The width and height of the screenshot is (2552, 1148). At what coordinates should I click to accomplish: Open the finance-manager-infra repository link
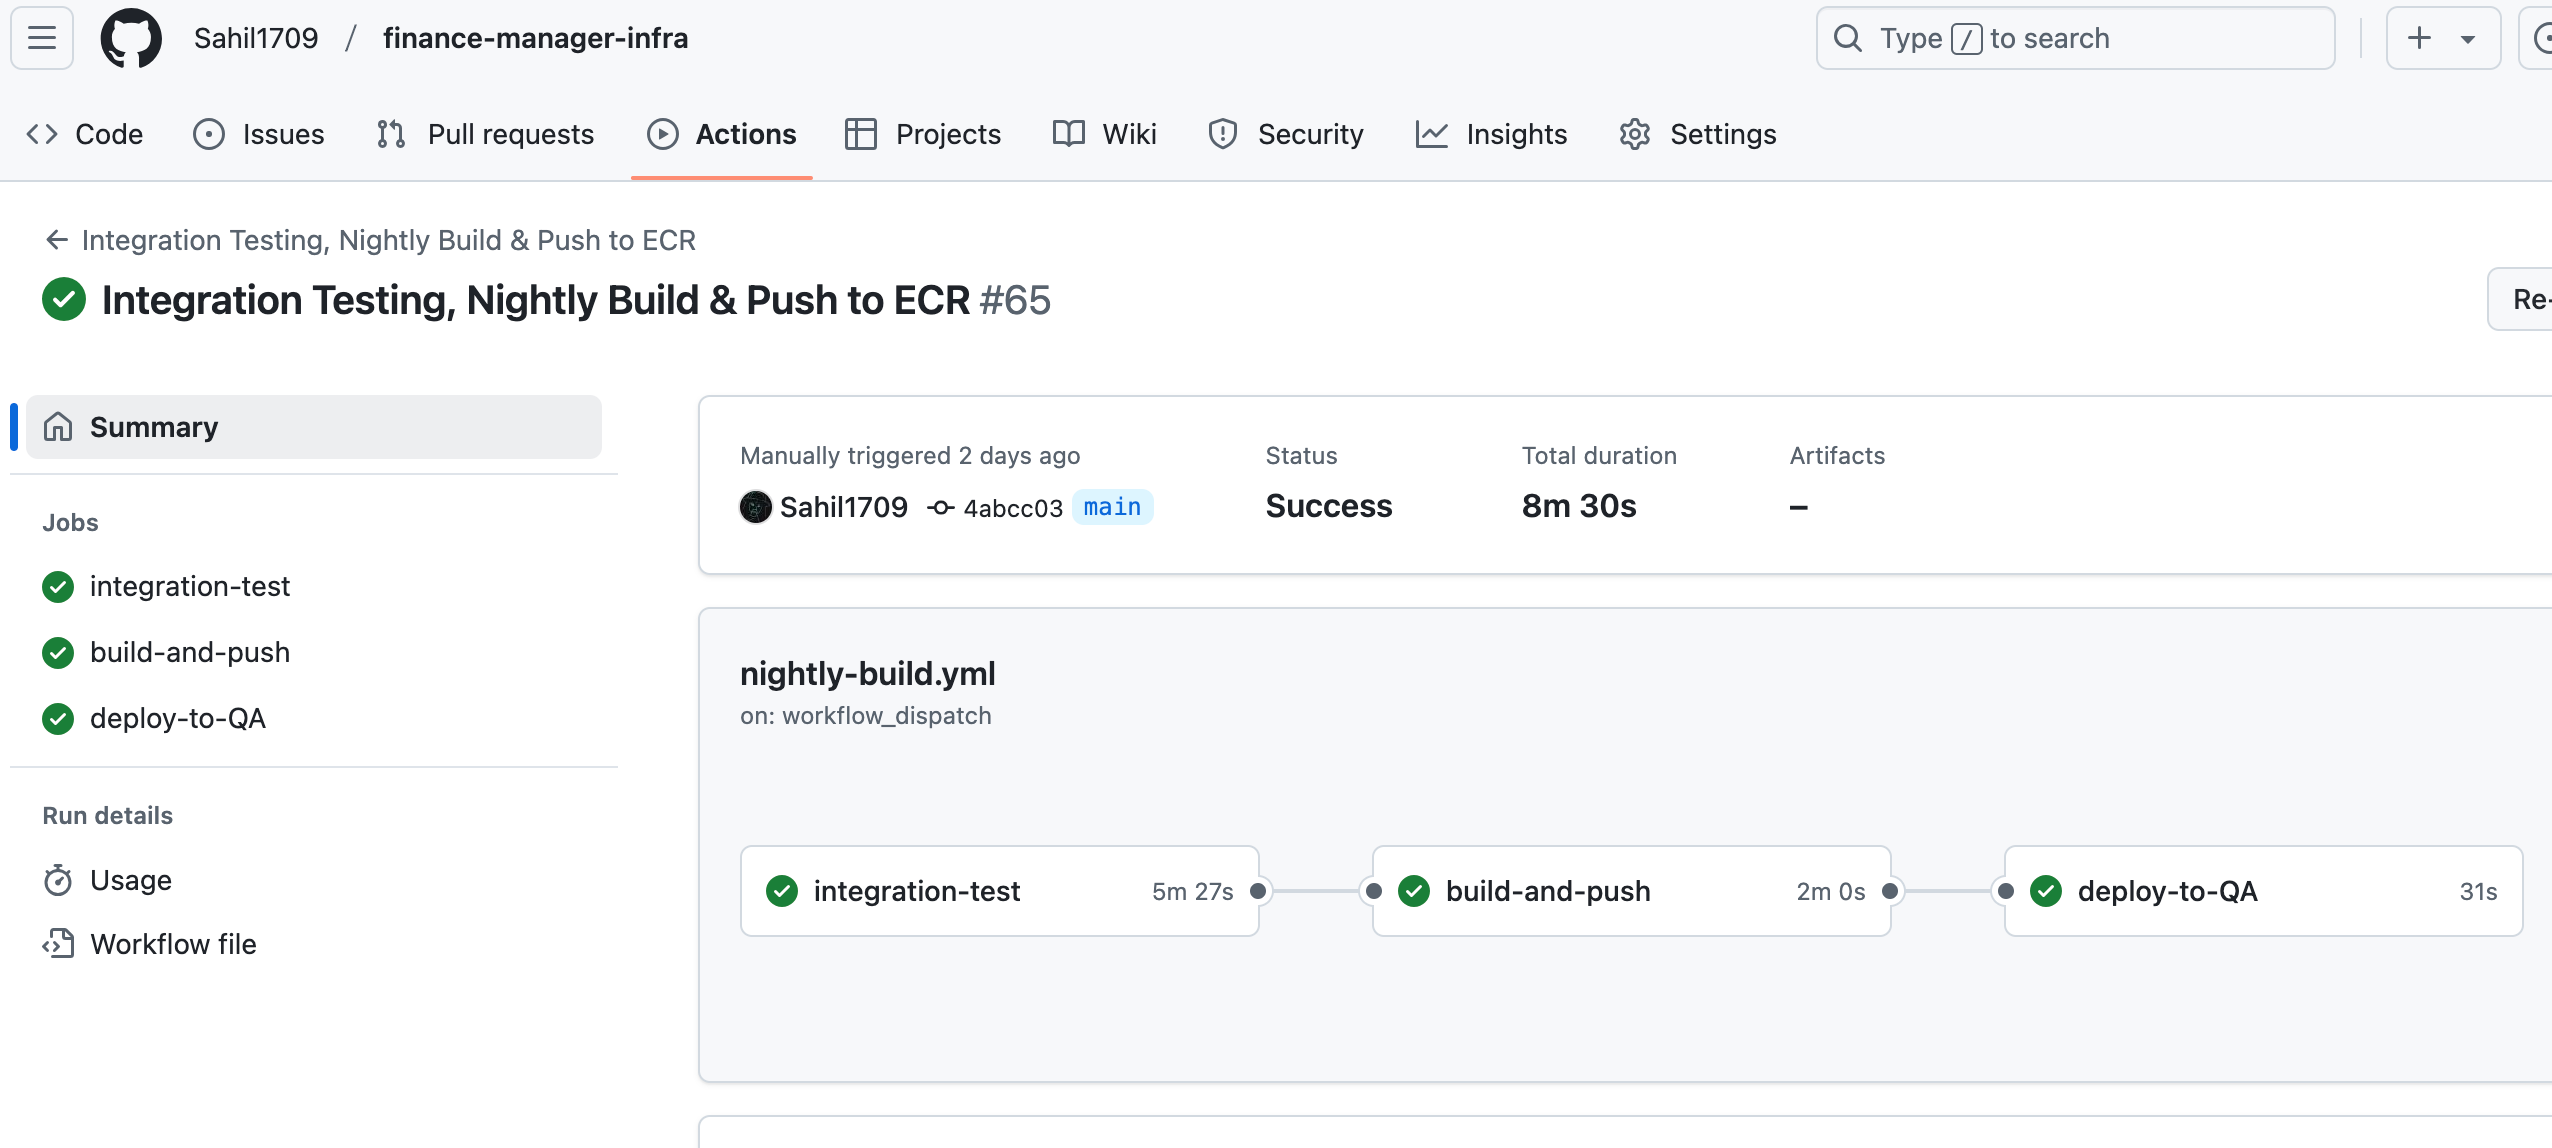click(535, 38)
